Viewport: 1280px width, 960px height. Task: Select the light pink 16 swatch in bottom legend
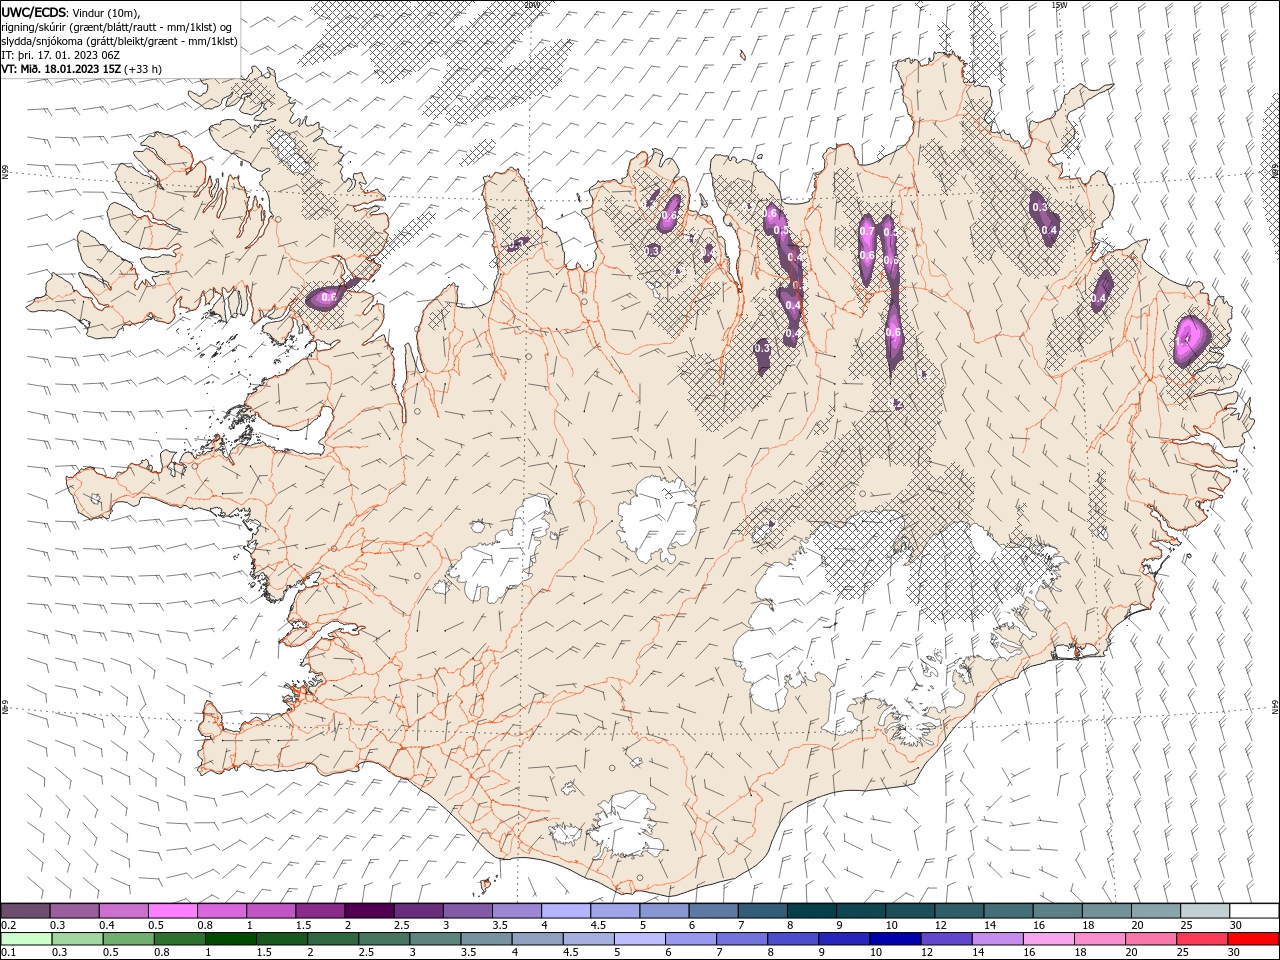(x=1049, y=939)
